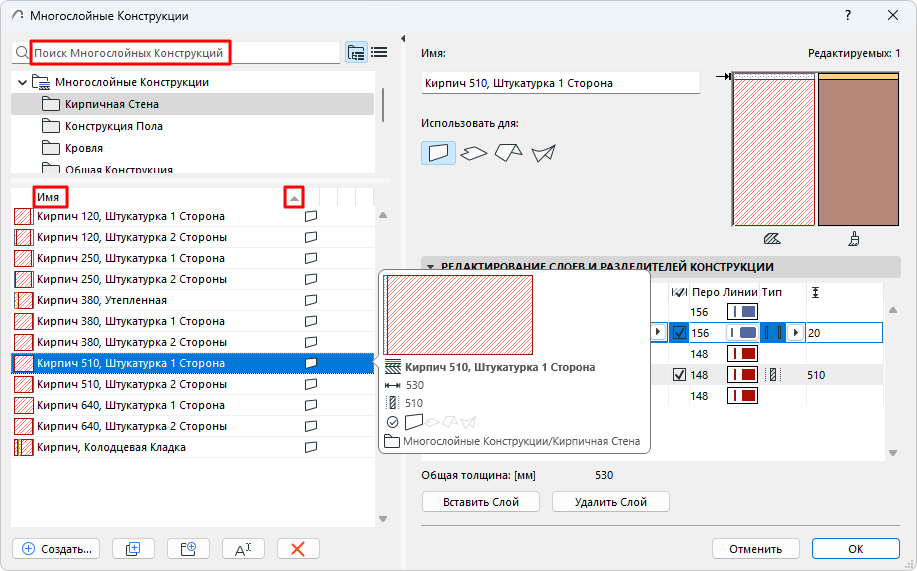This screenshot has width=917, height=571.
Task: Click the Вставить Слой button
Action: point(481,502)
